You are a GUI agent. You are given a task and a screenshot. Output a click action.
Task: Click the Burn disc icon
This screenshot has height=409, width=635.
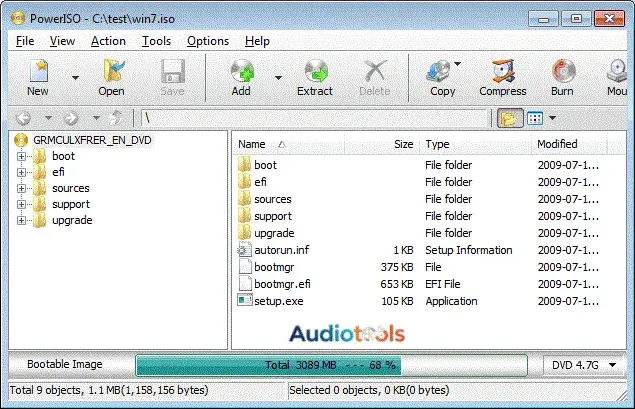pyautogui.click(x=563, y=71)
